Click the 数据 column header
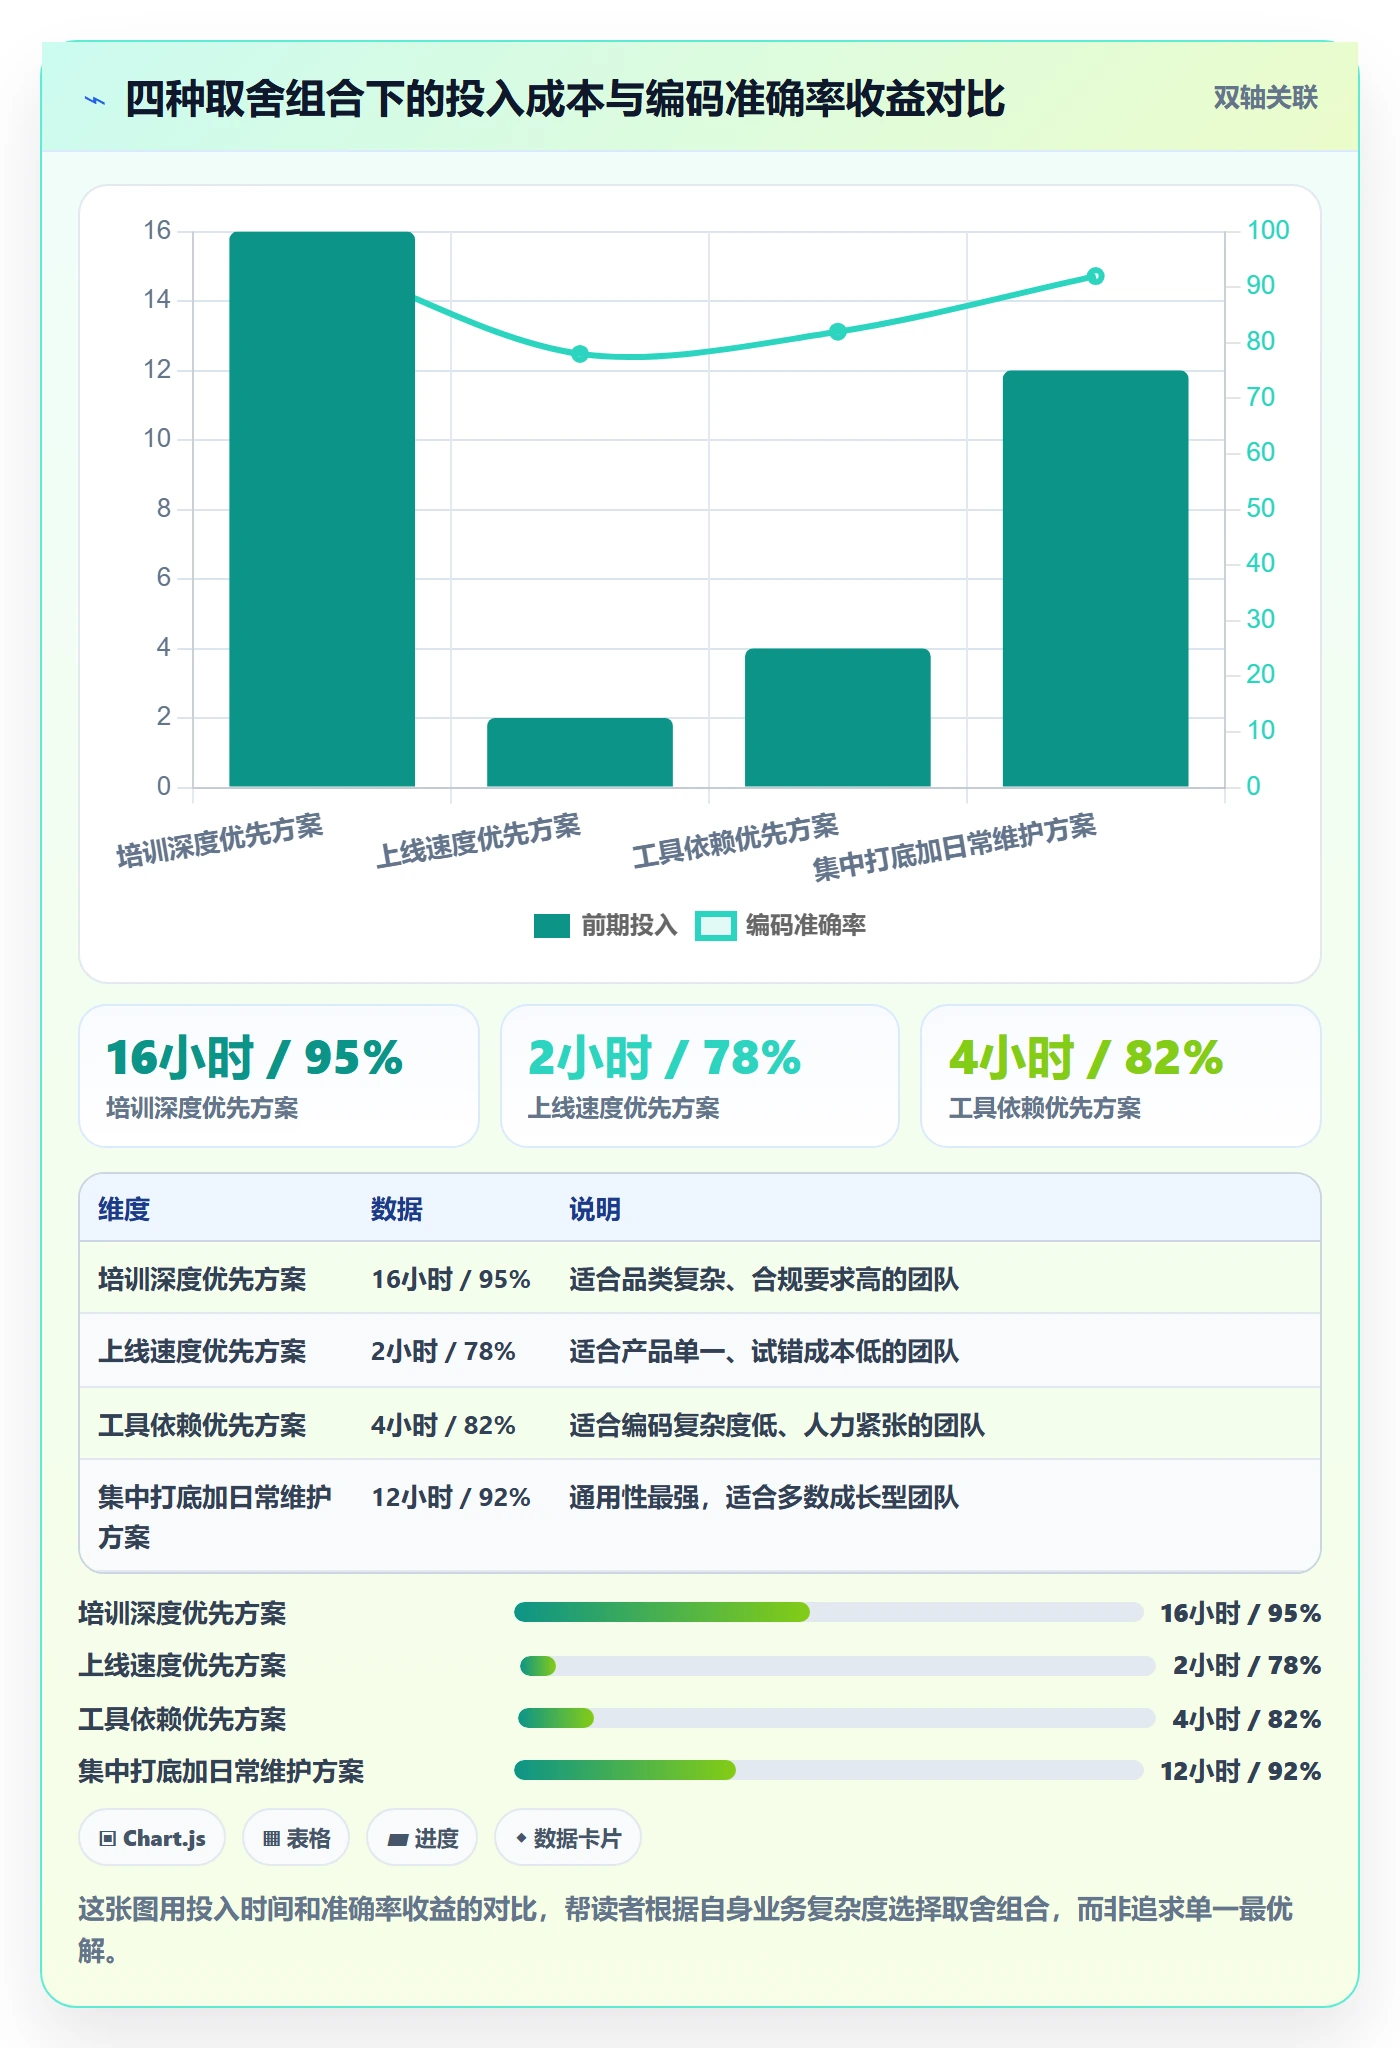Screen dimensions: 1400x2048 [x=397, y=1209]
